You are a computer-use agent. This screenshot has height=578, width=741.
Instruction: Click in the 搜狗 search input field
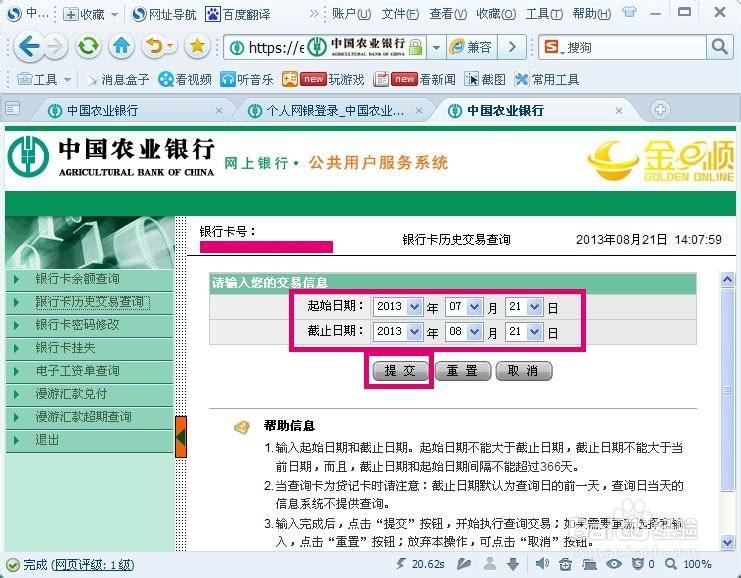coord(636,47)
